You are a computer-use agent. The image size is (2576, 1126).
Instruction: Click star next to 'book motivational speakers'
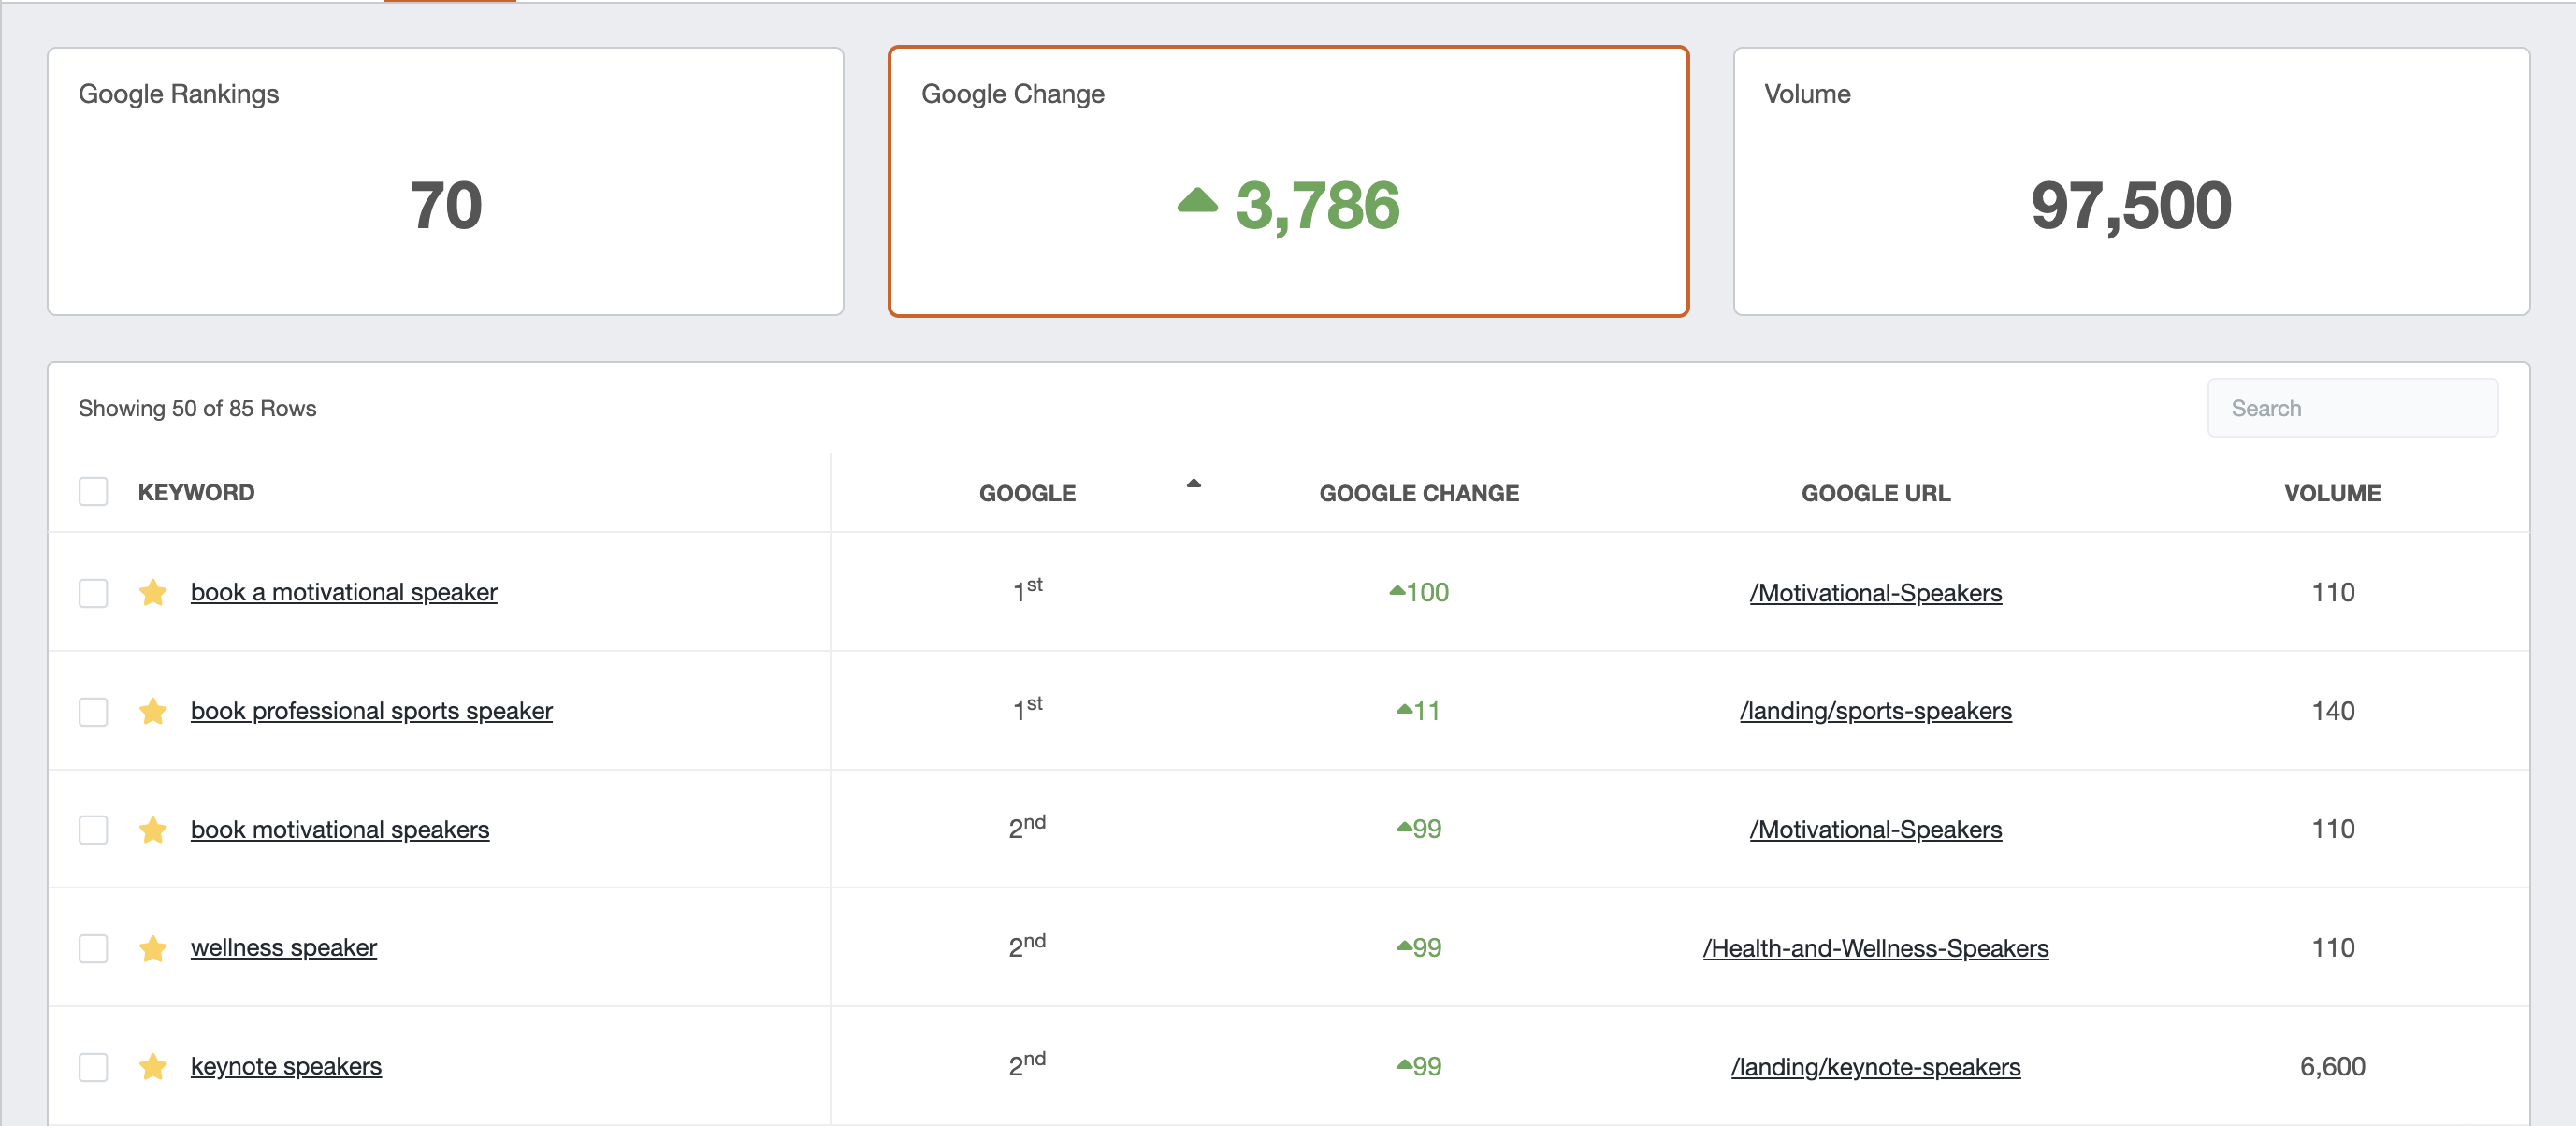pos(153,830)
